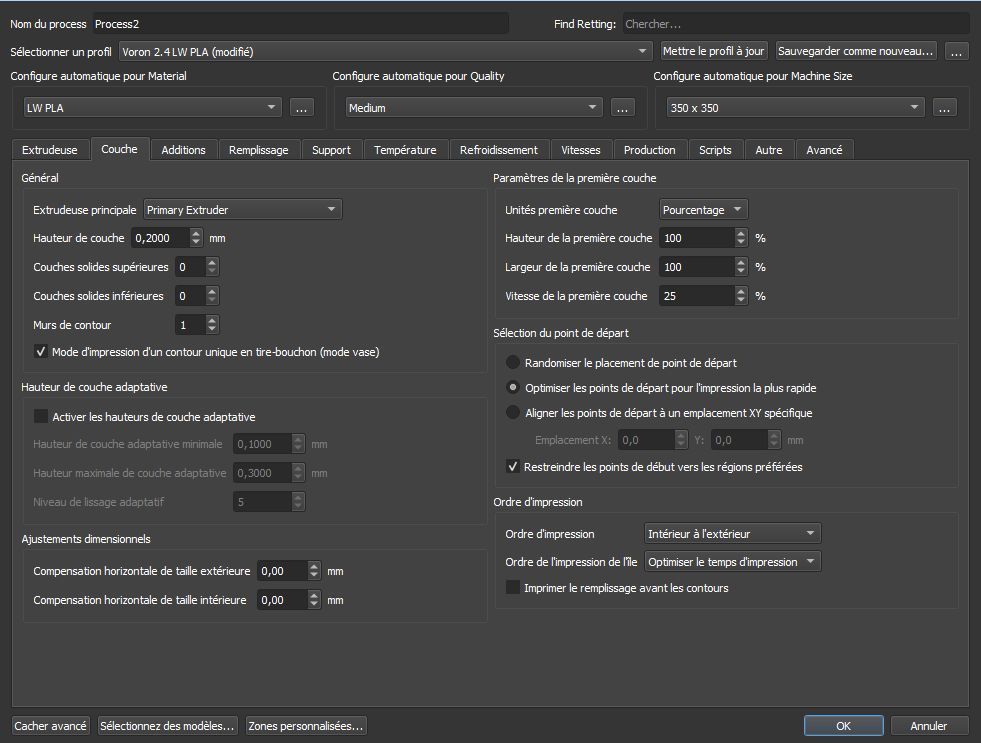Click Sélectionnez des modèles button
The image size is (981, 743).
(x=167, y=725)
